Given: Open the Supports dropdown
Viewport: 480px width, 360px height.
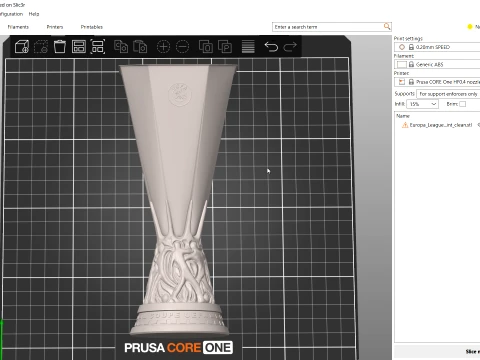Looking at the screenshot, I should click(x=448, y=94).
